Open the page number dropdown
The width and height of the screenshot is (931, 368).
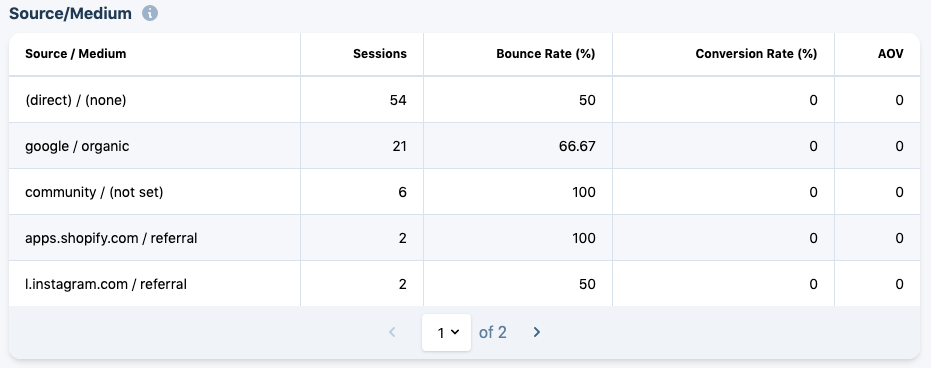[446, 332]
